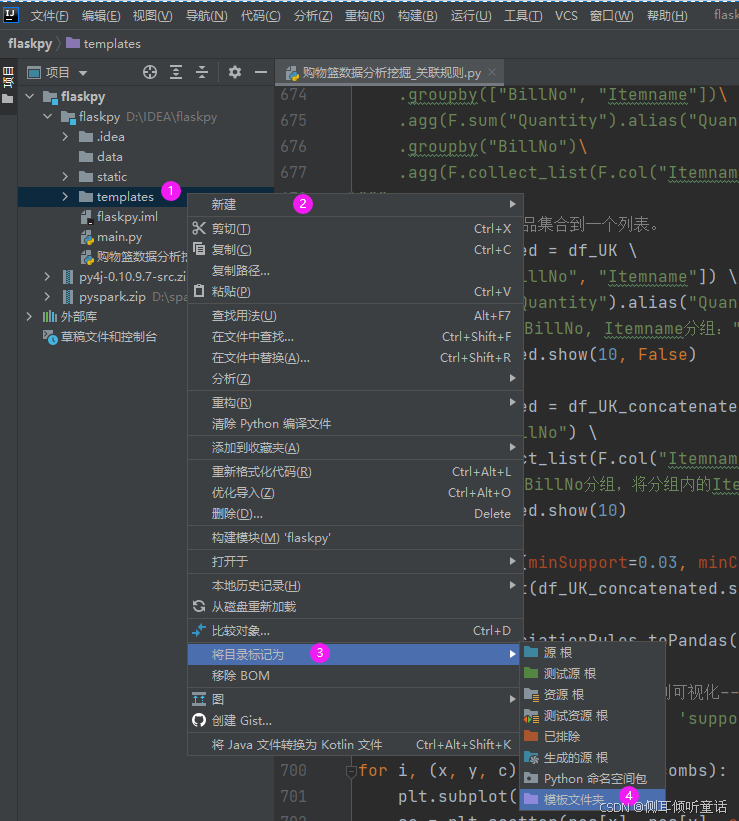Open project panel settings gear
This screenshot has width=739, height=821.
pyautogui.click(x=235, y=72)
